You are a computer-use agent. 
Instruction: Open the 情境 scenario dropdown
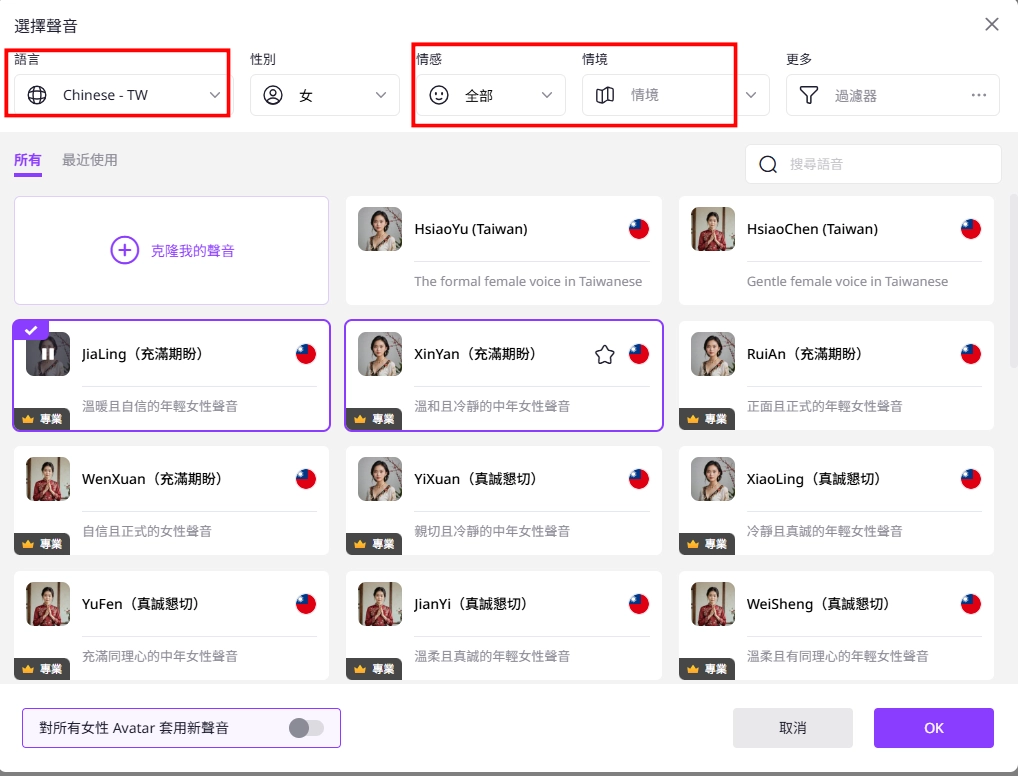click(751, 95)
